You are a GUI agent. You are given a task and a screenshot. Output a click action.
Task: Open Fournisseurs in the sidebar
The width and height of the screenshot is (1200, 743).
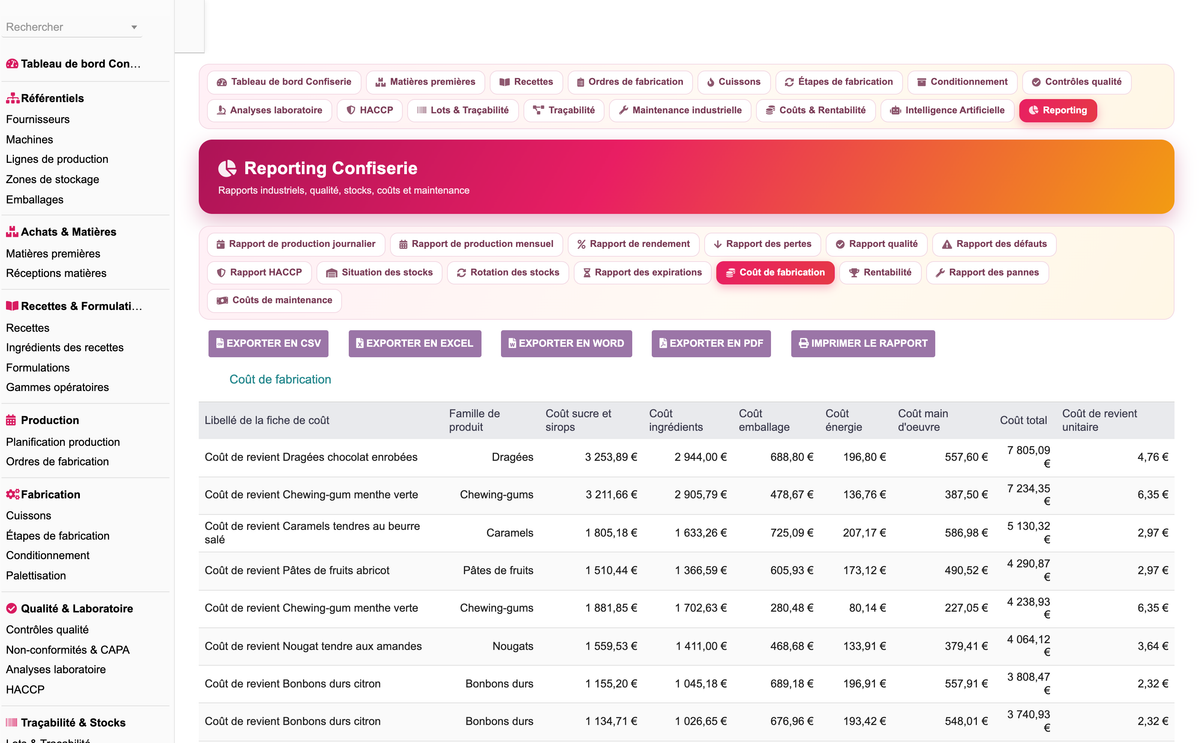[38, 119]
